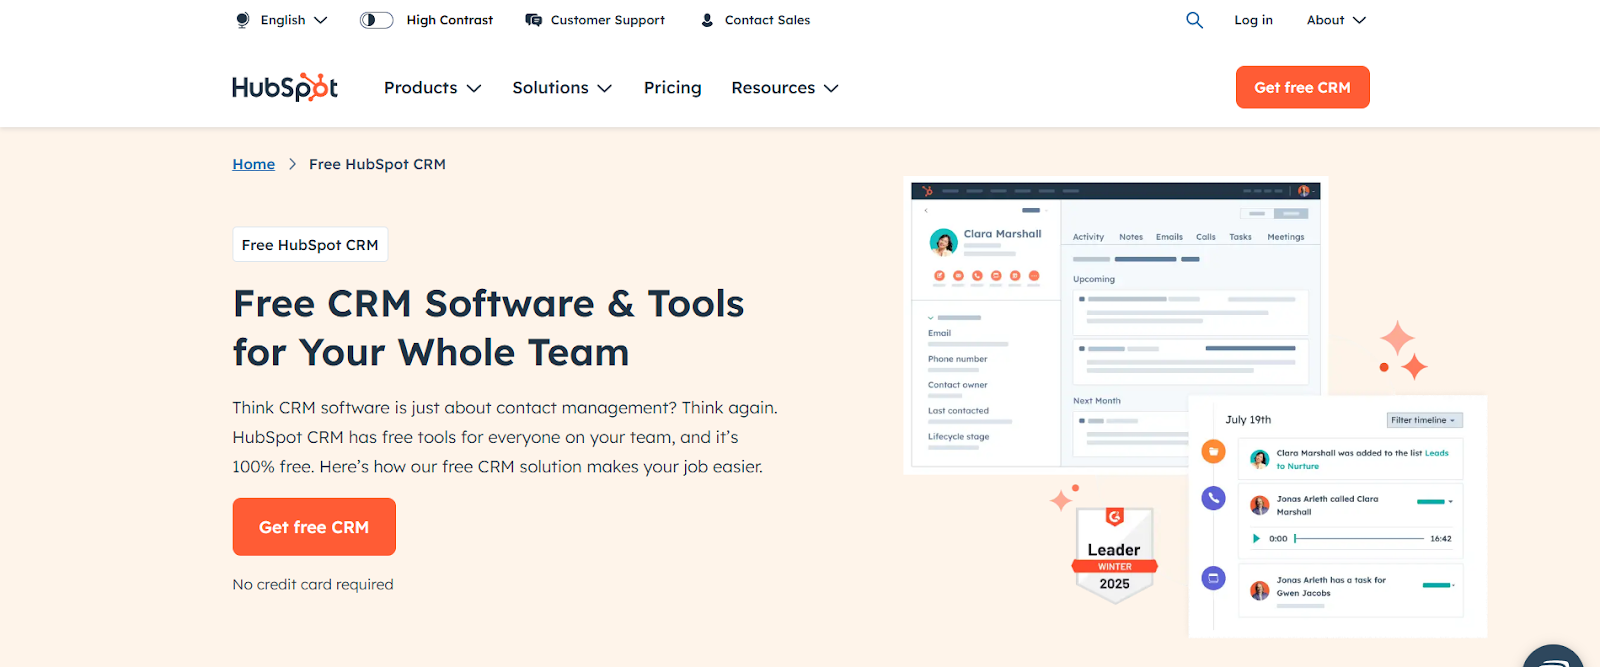Click the orange list timeline icon
The image size is (1600, 667).
(x=1213, y=451)
